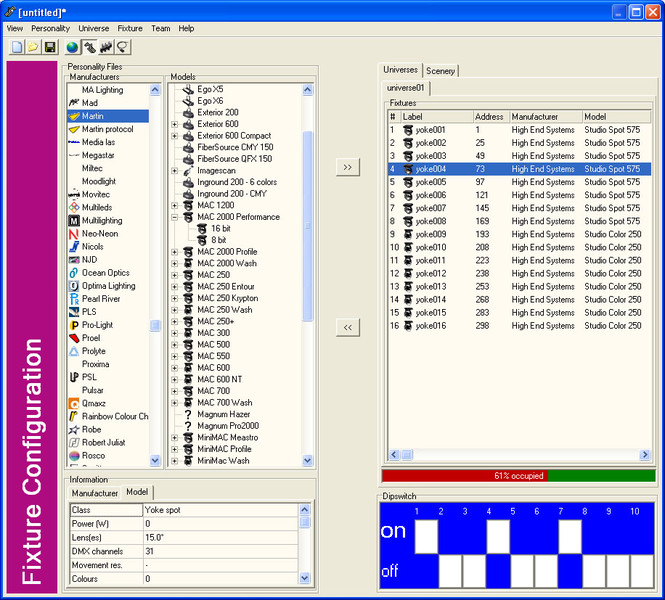Expand the MAC 250 Krypton node
665x600 pixels.
174,298
